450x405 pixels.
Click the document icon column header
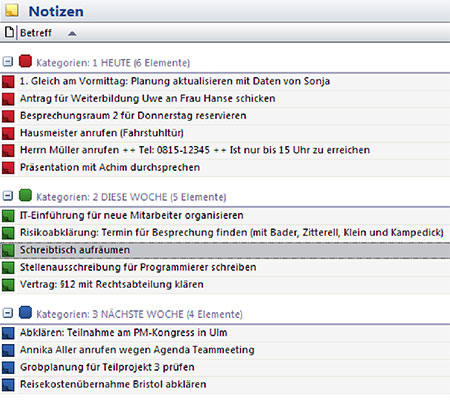point(9,32)
